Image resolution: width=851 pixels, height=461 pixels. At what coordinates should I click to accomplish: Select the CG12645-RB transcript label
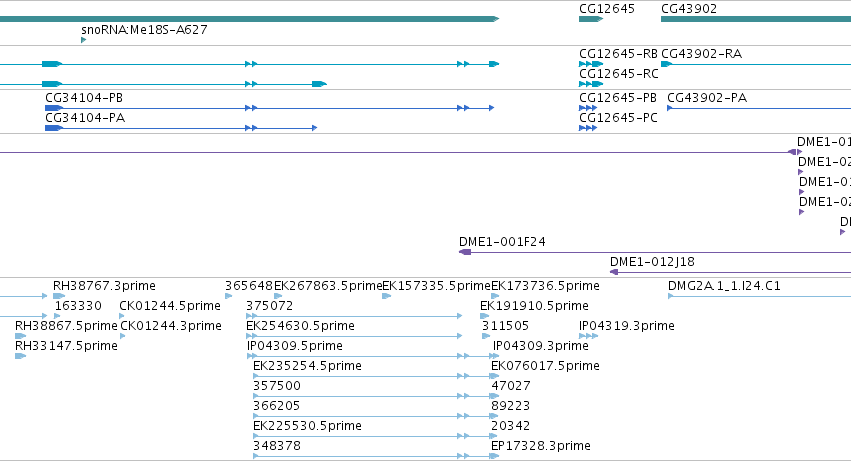click(618, 54)
